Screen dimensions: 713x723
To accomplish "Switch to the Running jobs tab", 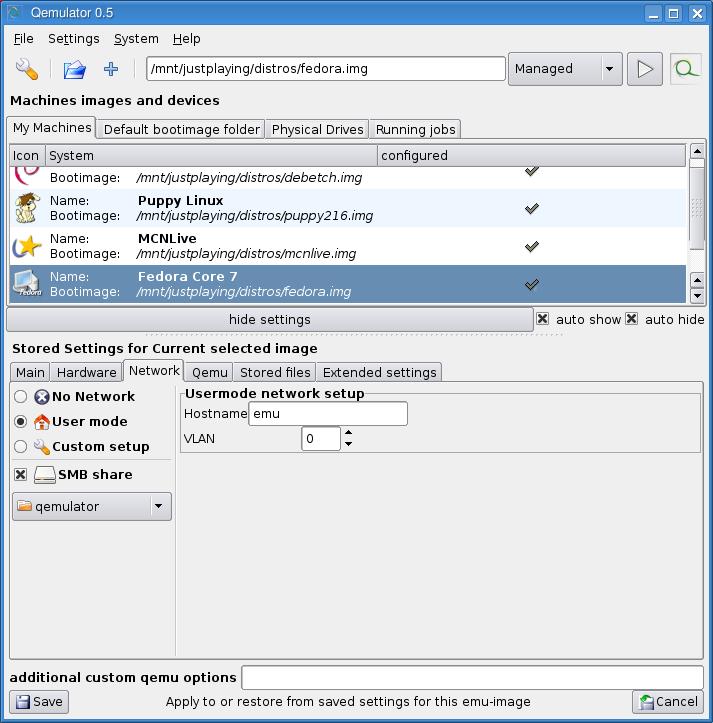I will 415,130.
